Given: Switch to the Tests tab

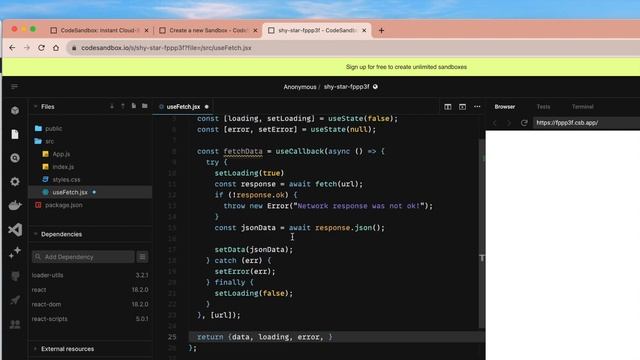Looking at the screenshot, I should coord(543,107).
